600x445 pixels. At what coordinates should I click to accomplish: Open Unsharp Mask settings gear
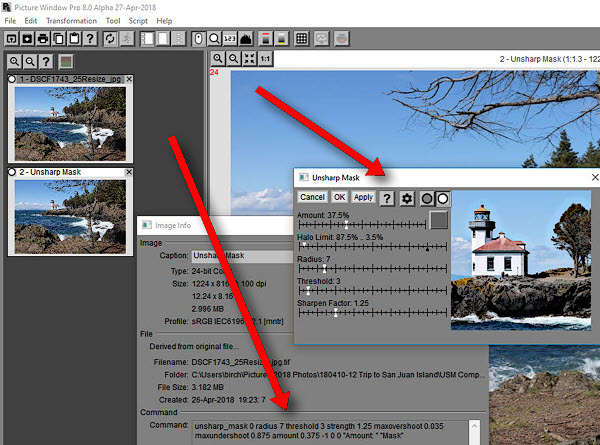(x=407, y=198)
